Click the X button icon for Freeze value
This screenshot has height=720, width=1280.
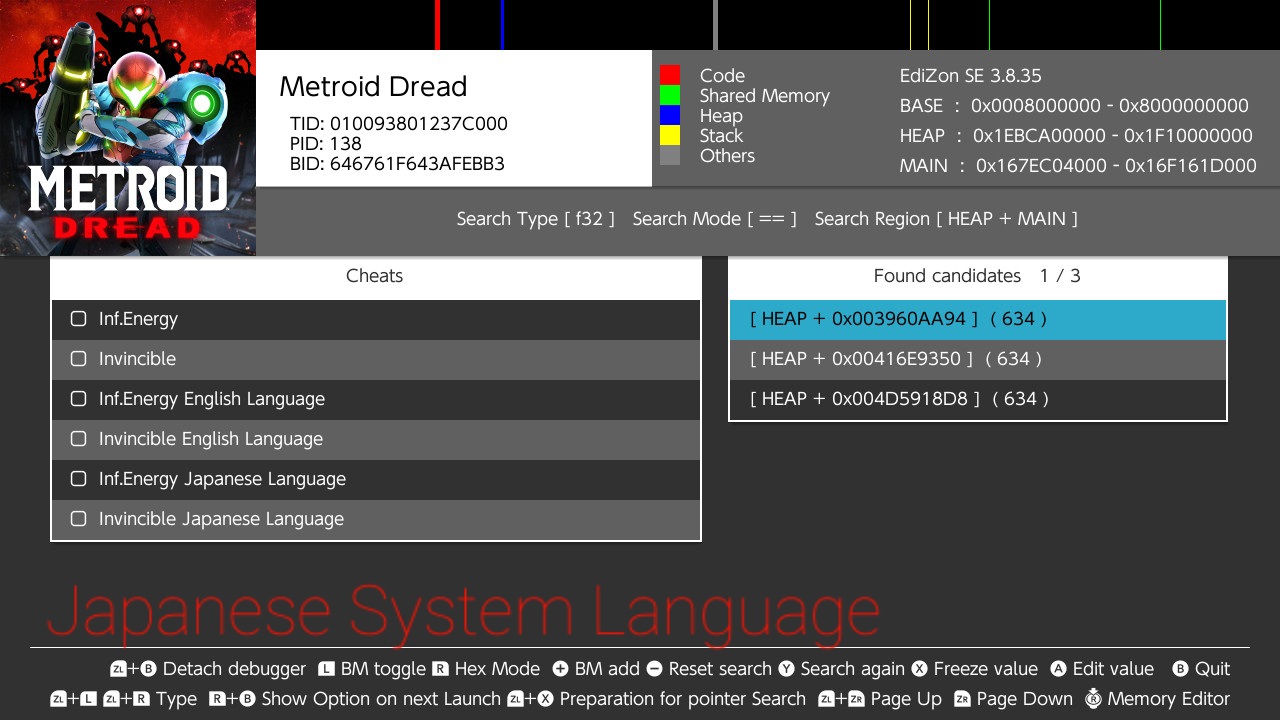[x=919, y=669]
